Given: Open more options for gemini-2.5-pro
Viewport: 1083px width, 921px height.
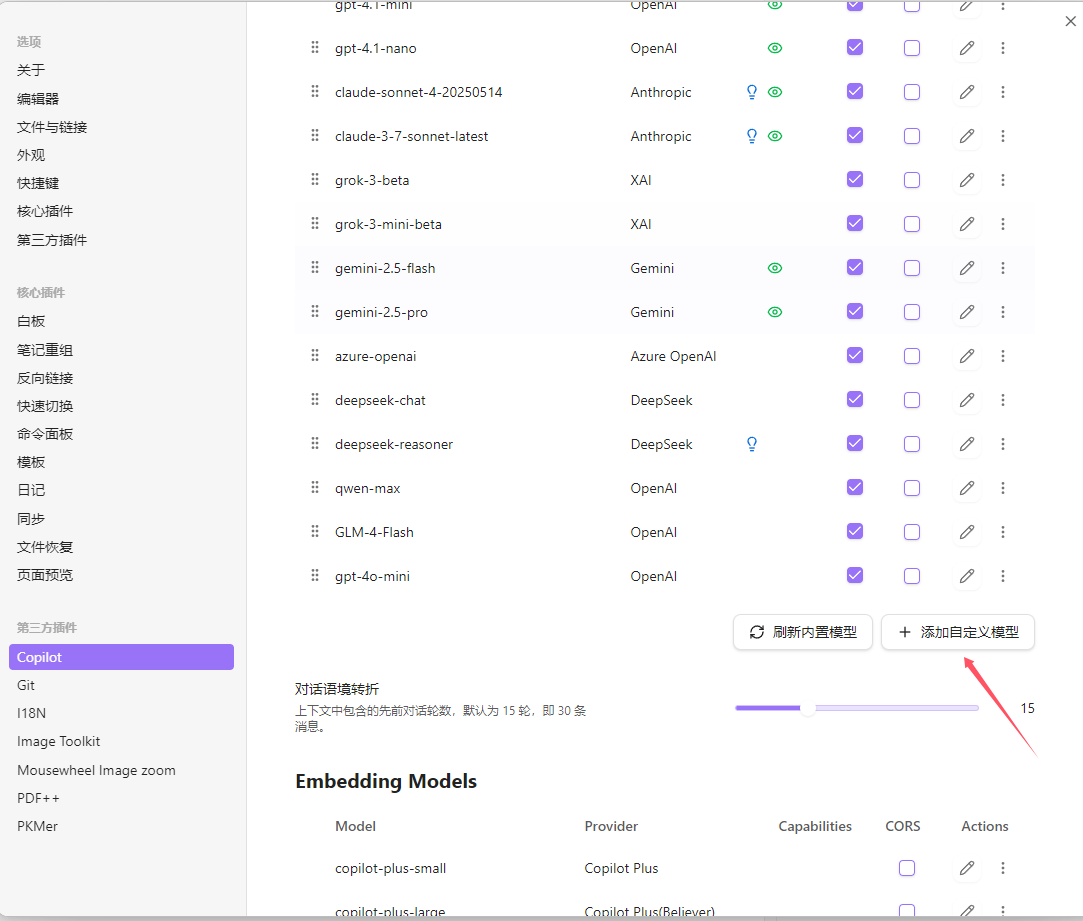Looking at the screenshot, I should 1003,312.
